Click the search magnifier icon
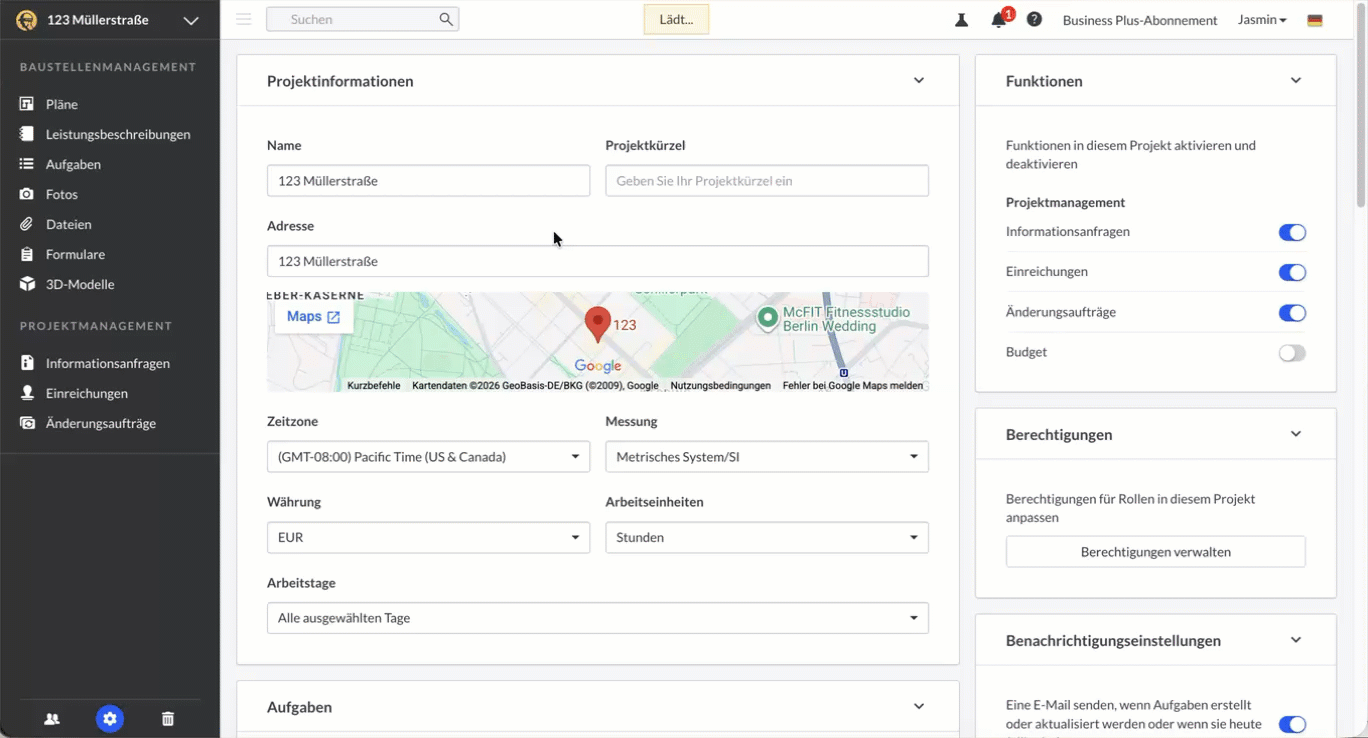 pyautogui.click(x=446, y=20)
